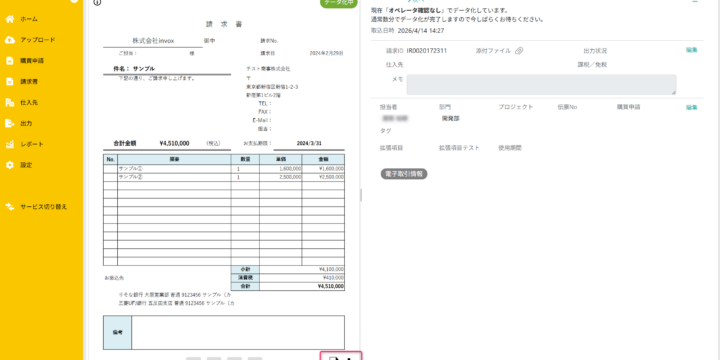This screenshot has height=360, width=720.
Task: Click the 合計金額 ¥4,510,000 heading value
Action: (174, 143)
